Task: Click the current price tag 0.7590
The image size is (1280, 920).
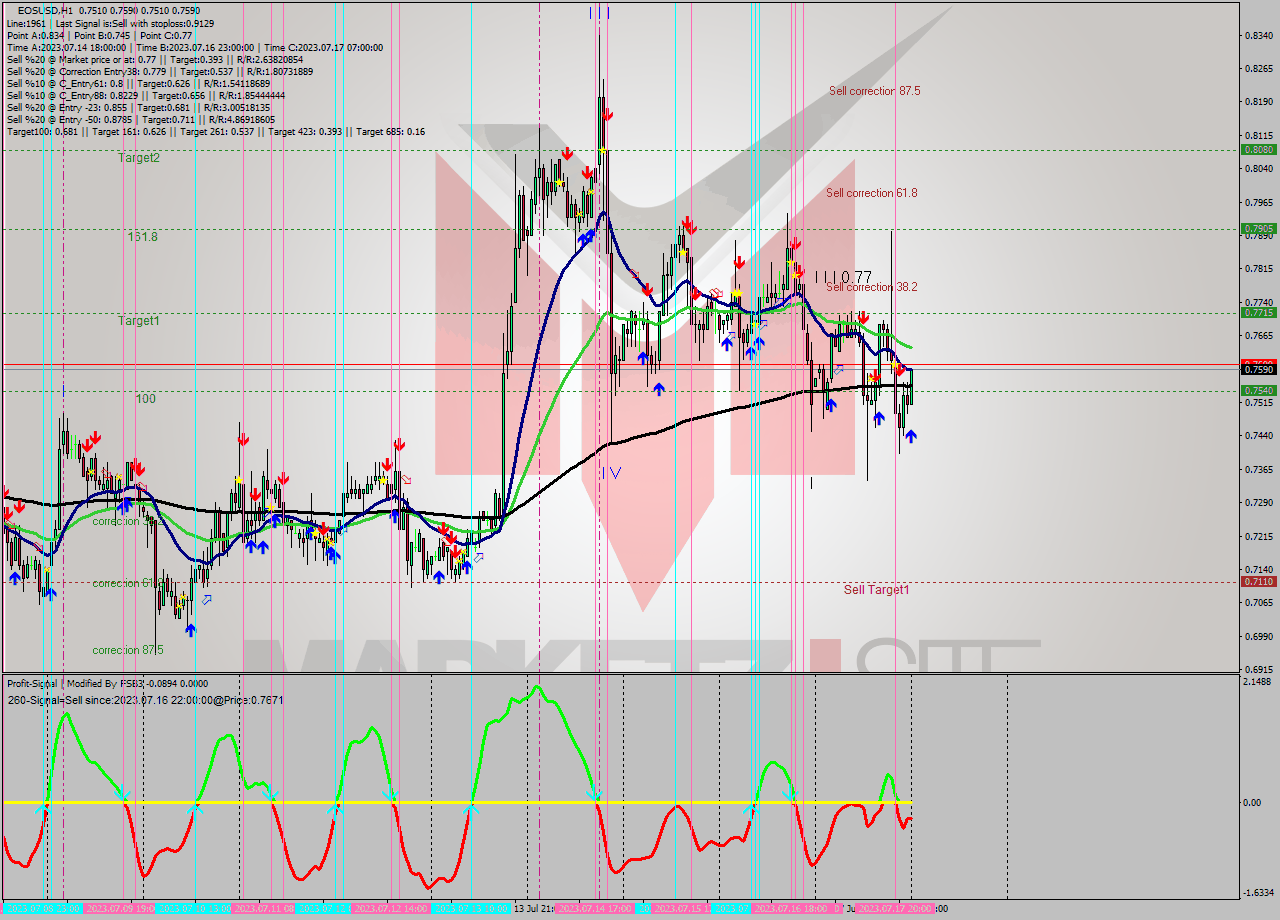Action: (1258, 369)
